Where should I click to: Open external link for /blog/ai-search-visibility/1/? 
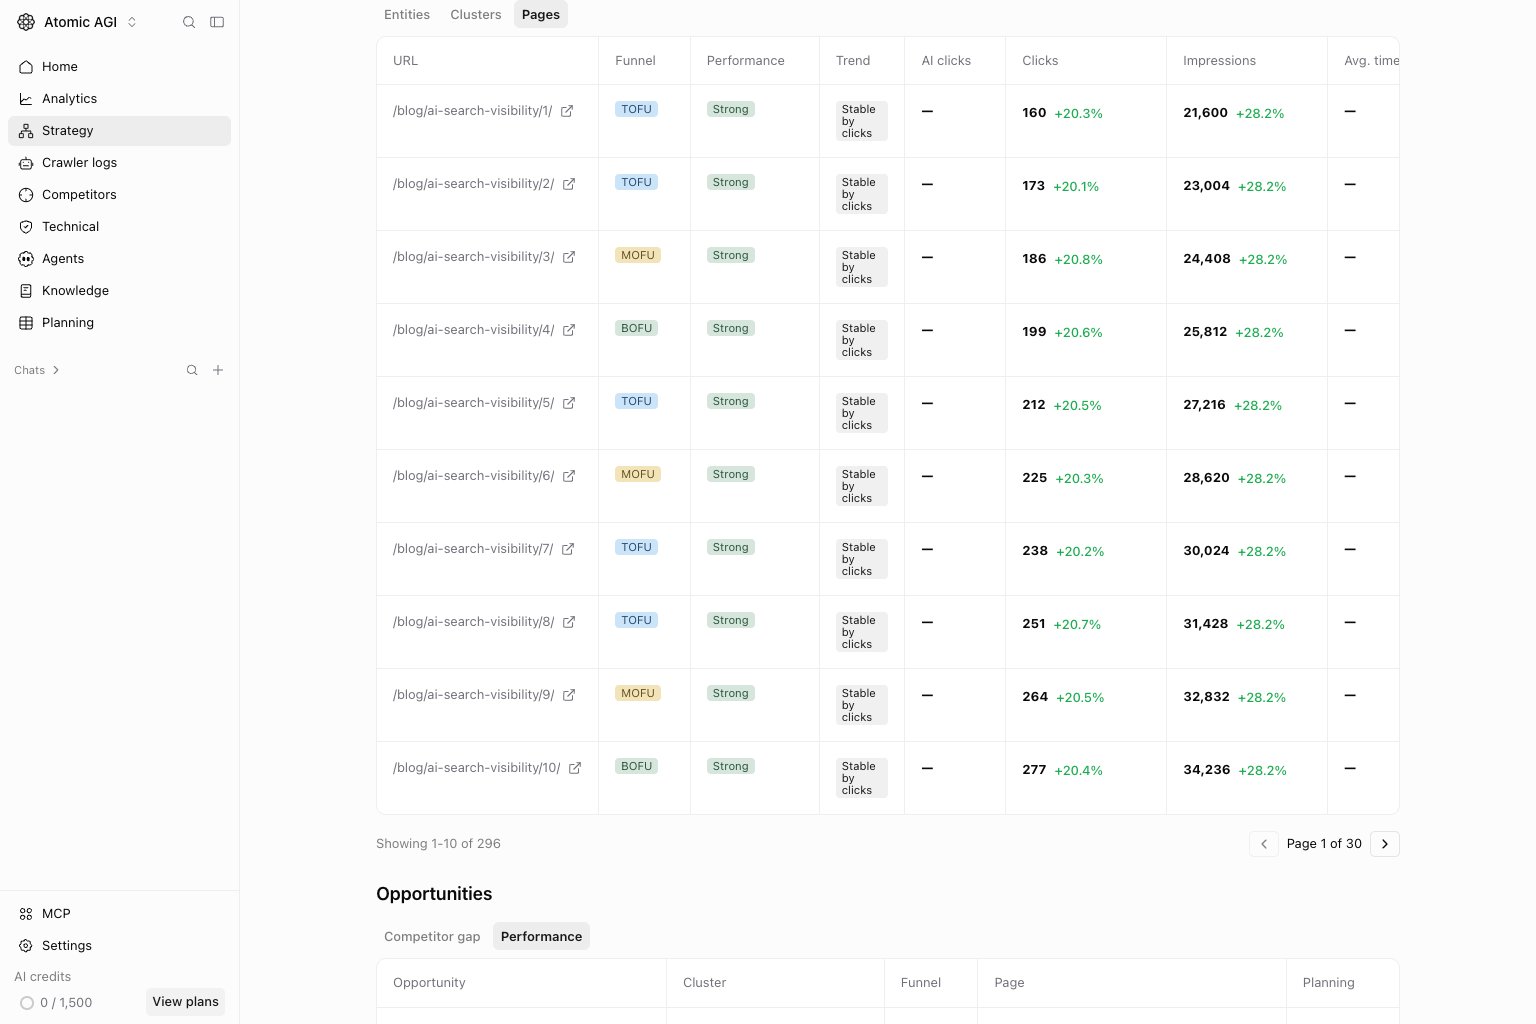[x=567, y=111]
